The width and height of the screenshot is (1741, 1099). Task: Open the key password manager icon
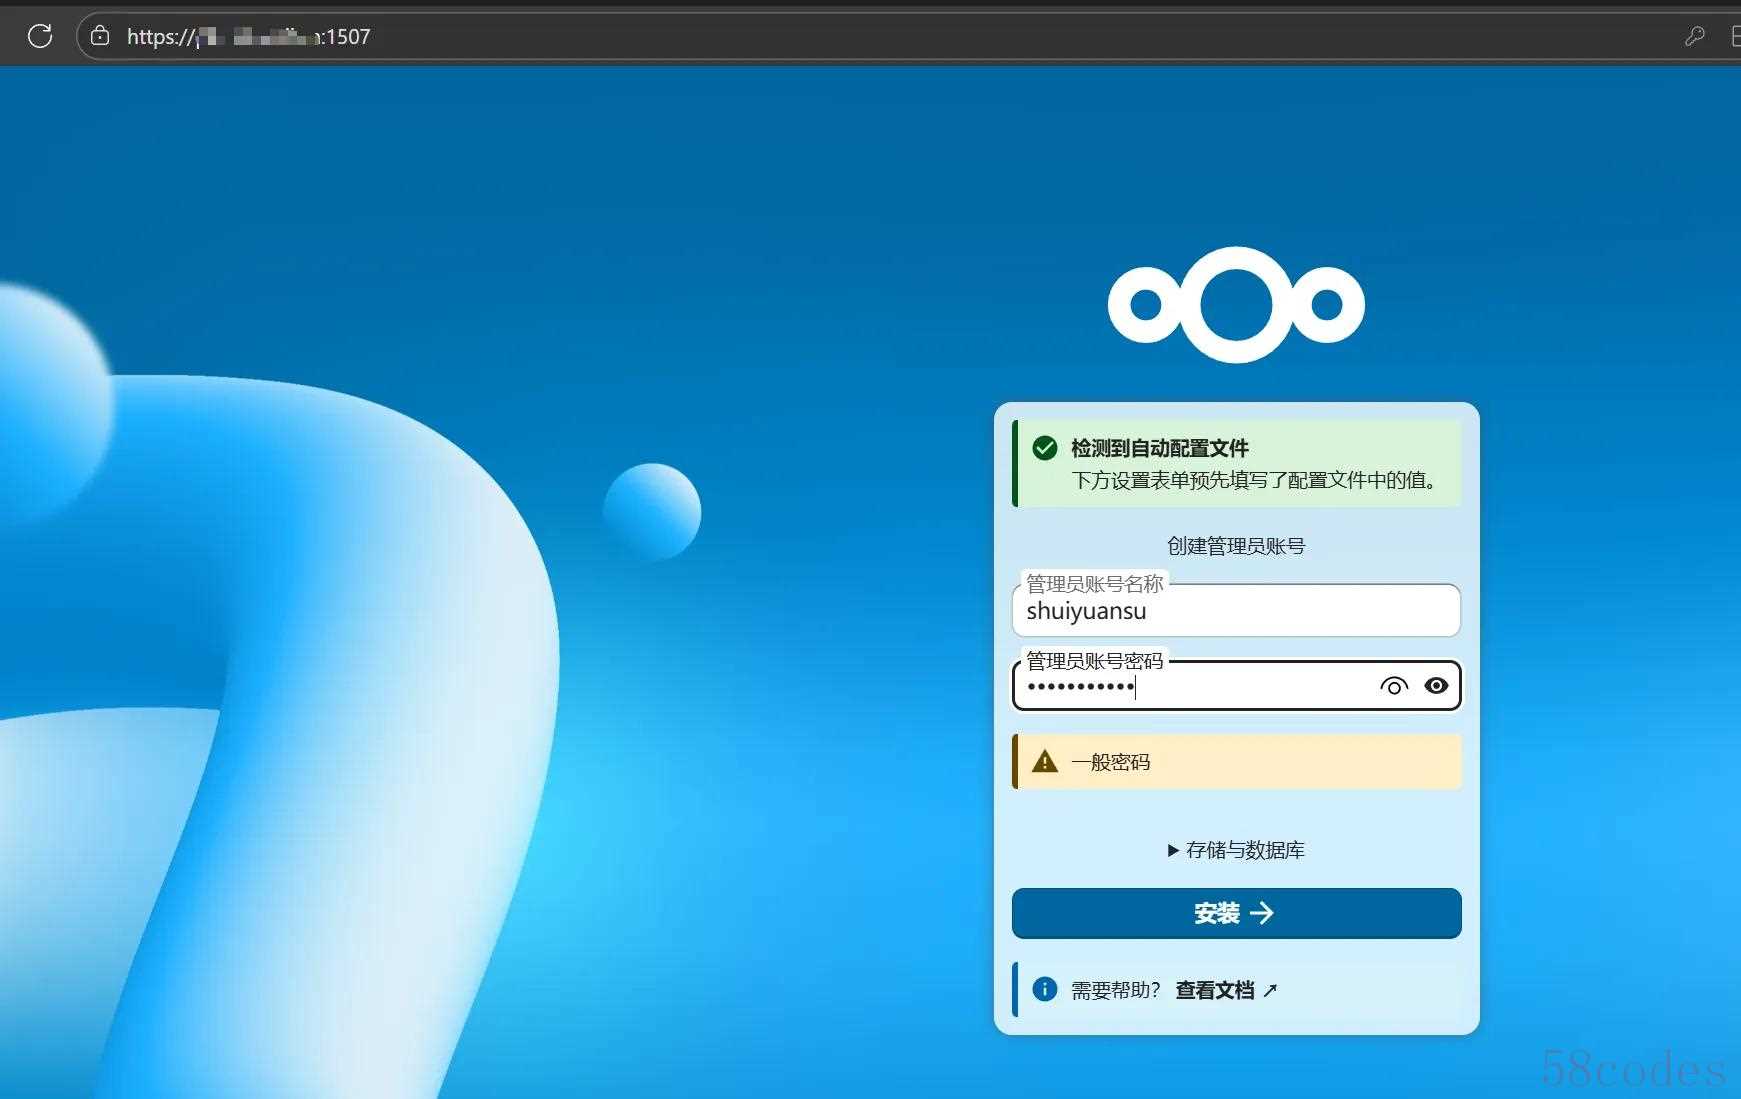(1694, 36)
